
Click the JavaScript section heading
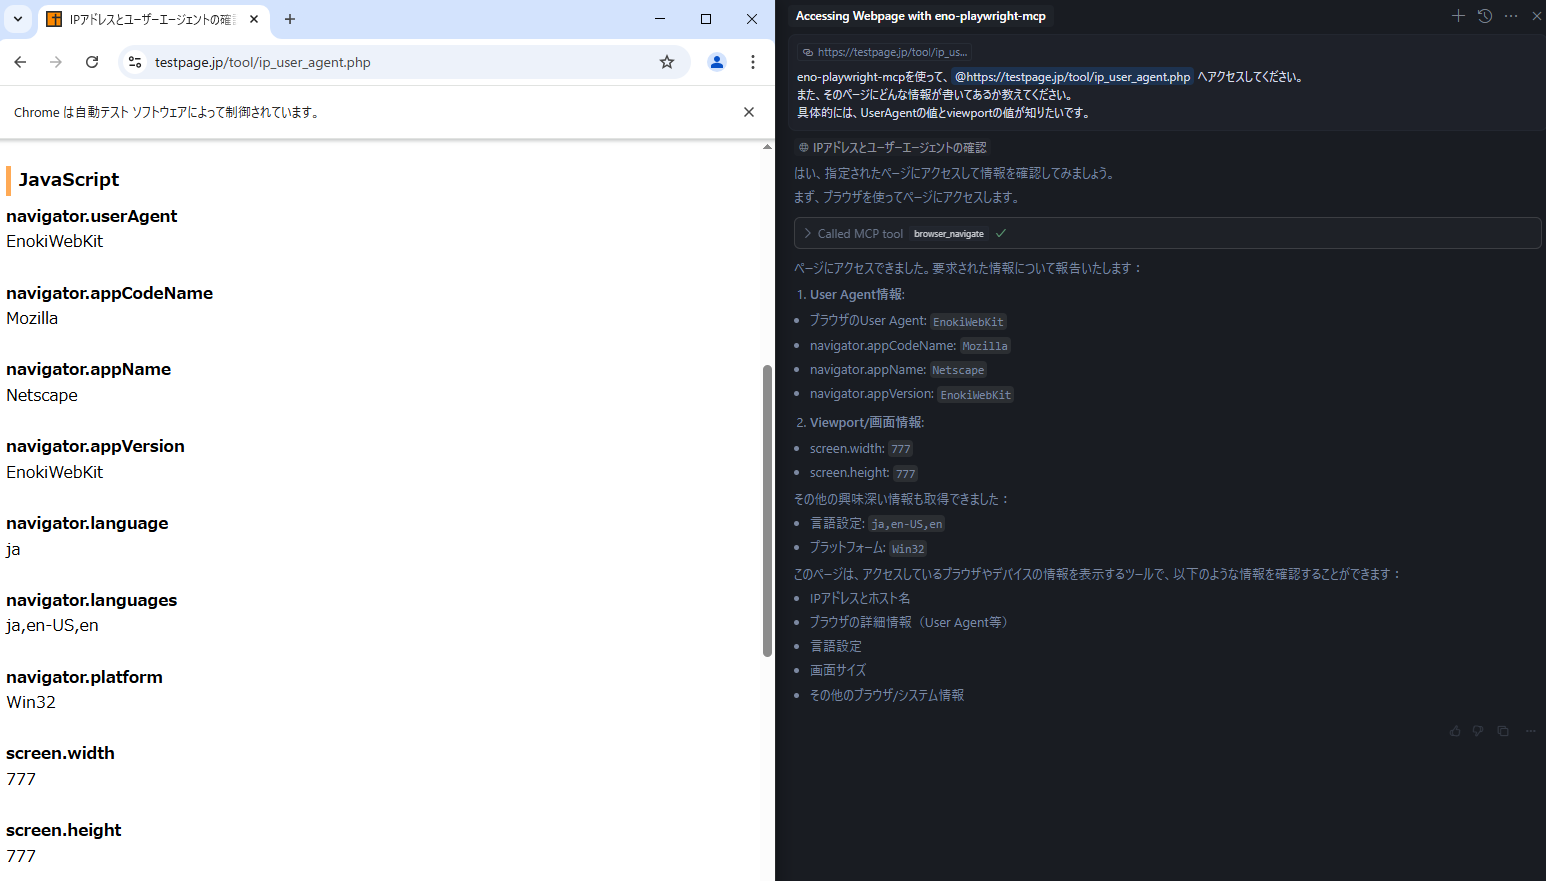click(x=68, y=180)
